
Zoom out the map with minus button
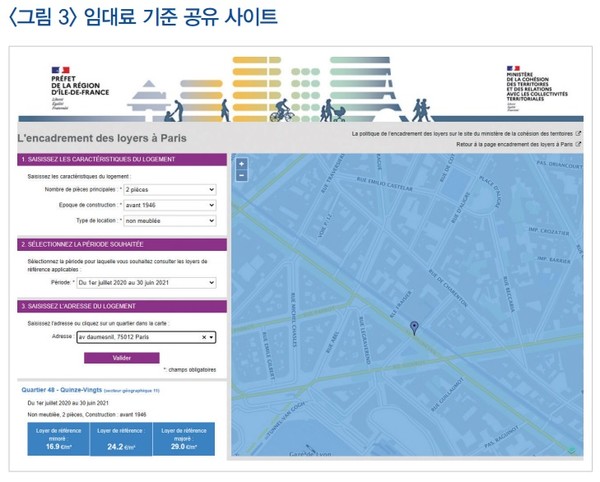241,175
